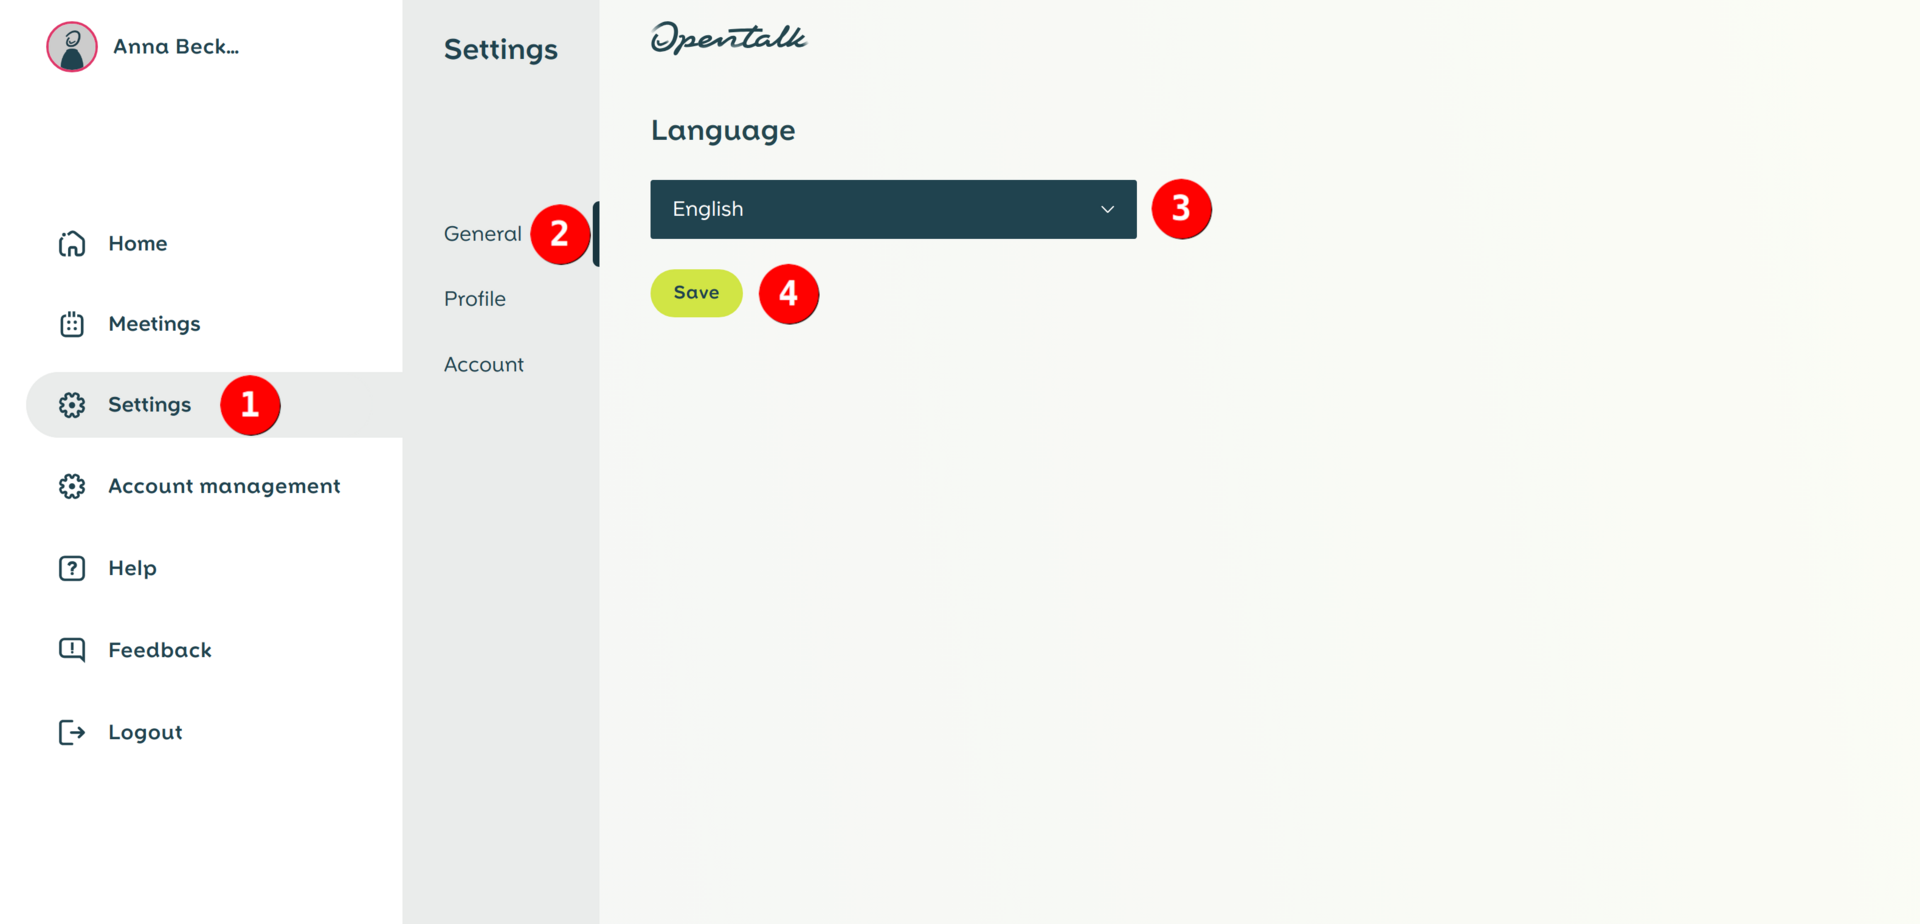Viewport: 1920px width, 924px height.
Task: Open Account management from the sidebar
Action: tap(223, 486)
